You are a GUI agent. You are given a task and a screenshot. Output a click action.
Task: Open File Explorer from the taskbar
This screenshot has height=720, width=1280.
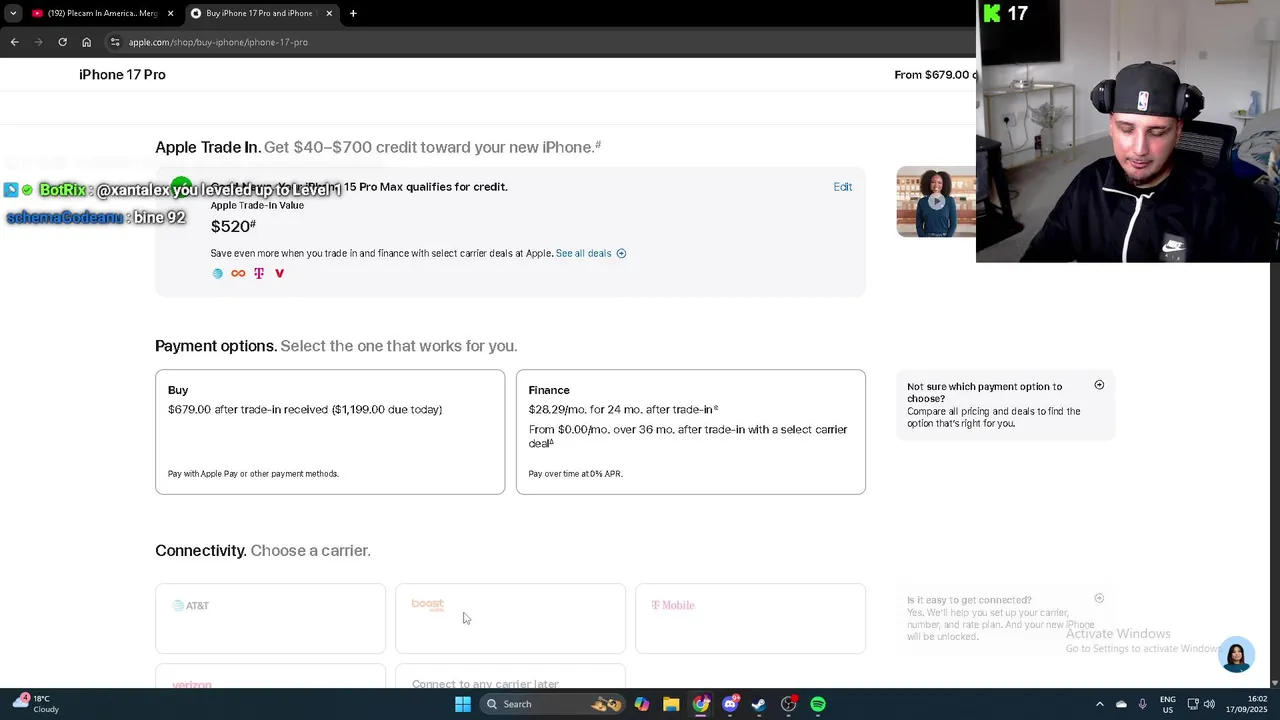pyautogui.click(x=671, y=704)
